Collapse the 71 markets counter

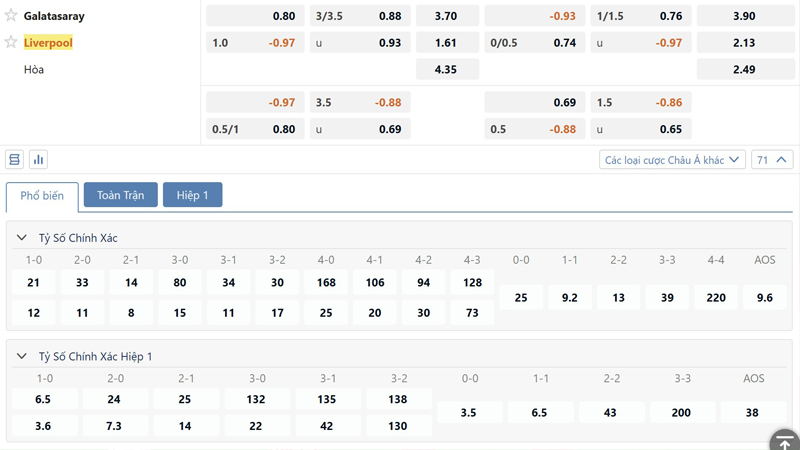772,160
